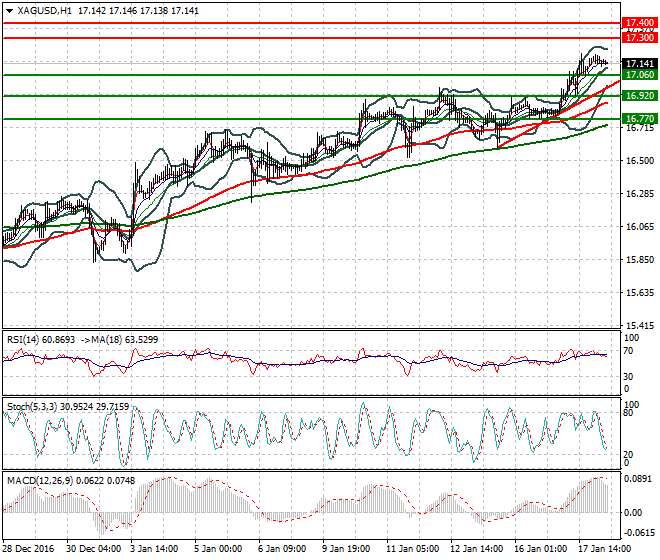Click the 5 Jan 00:00 time label

coord(218,549)
